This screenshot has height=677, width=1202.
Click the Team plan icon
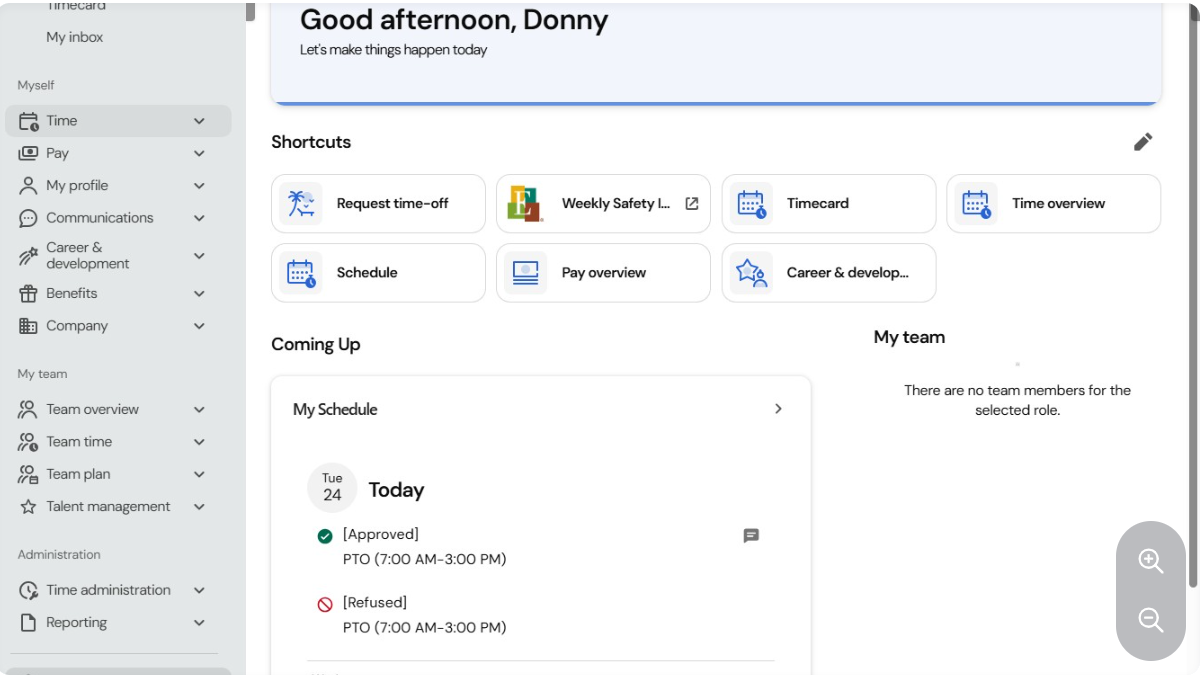tap(28, 474)
